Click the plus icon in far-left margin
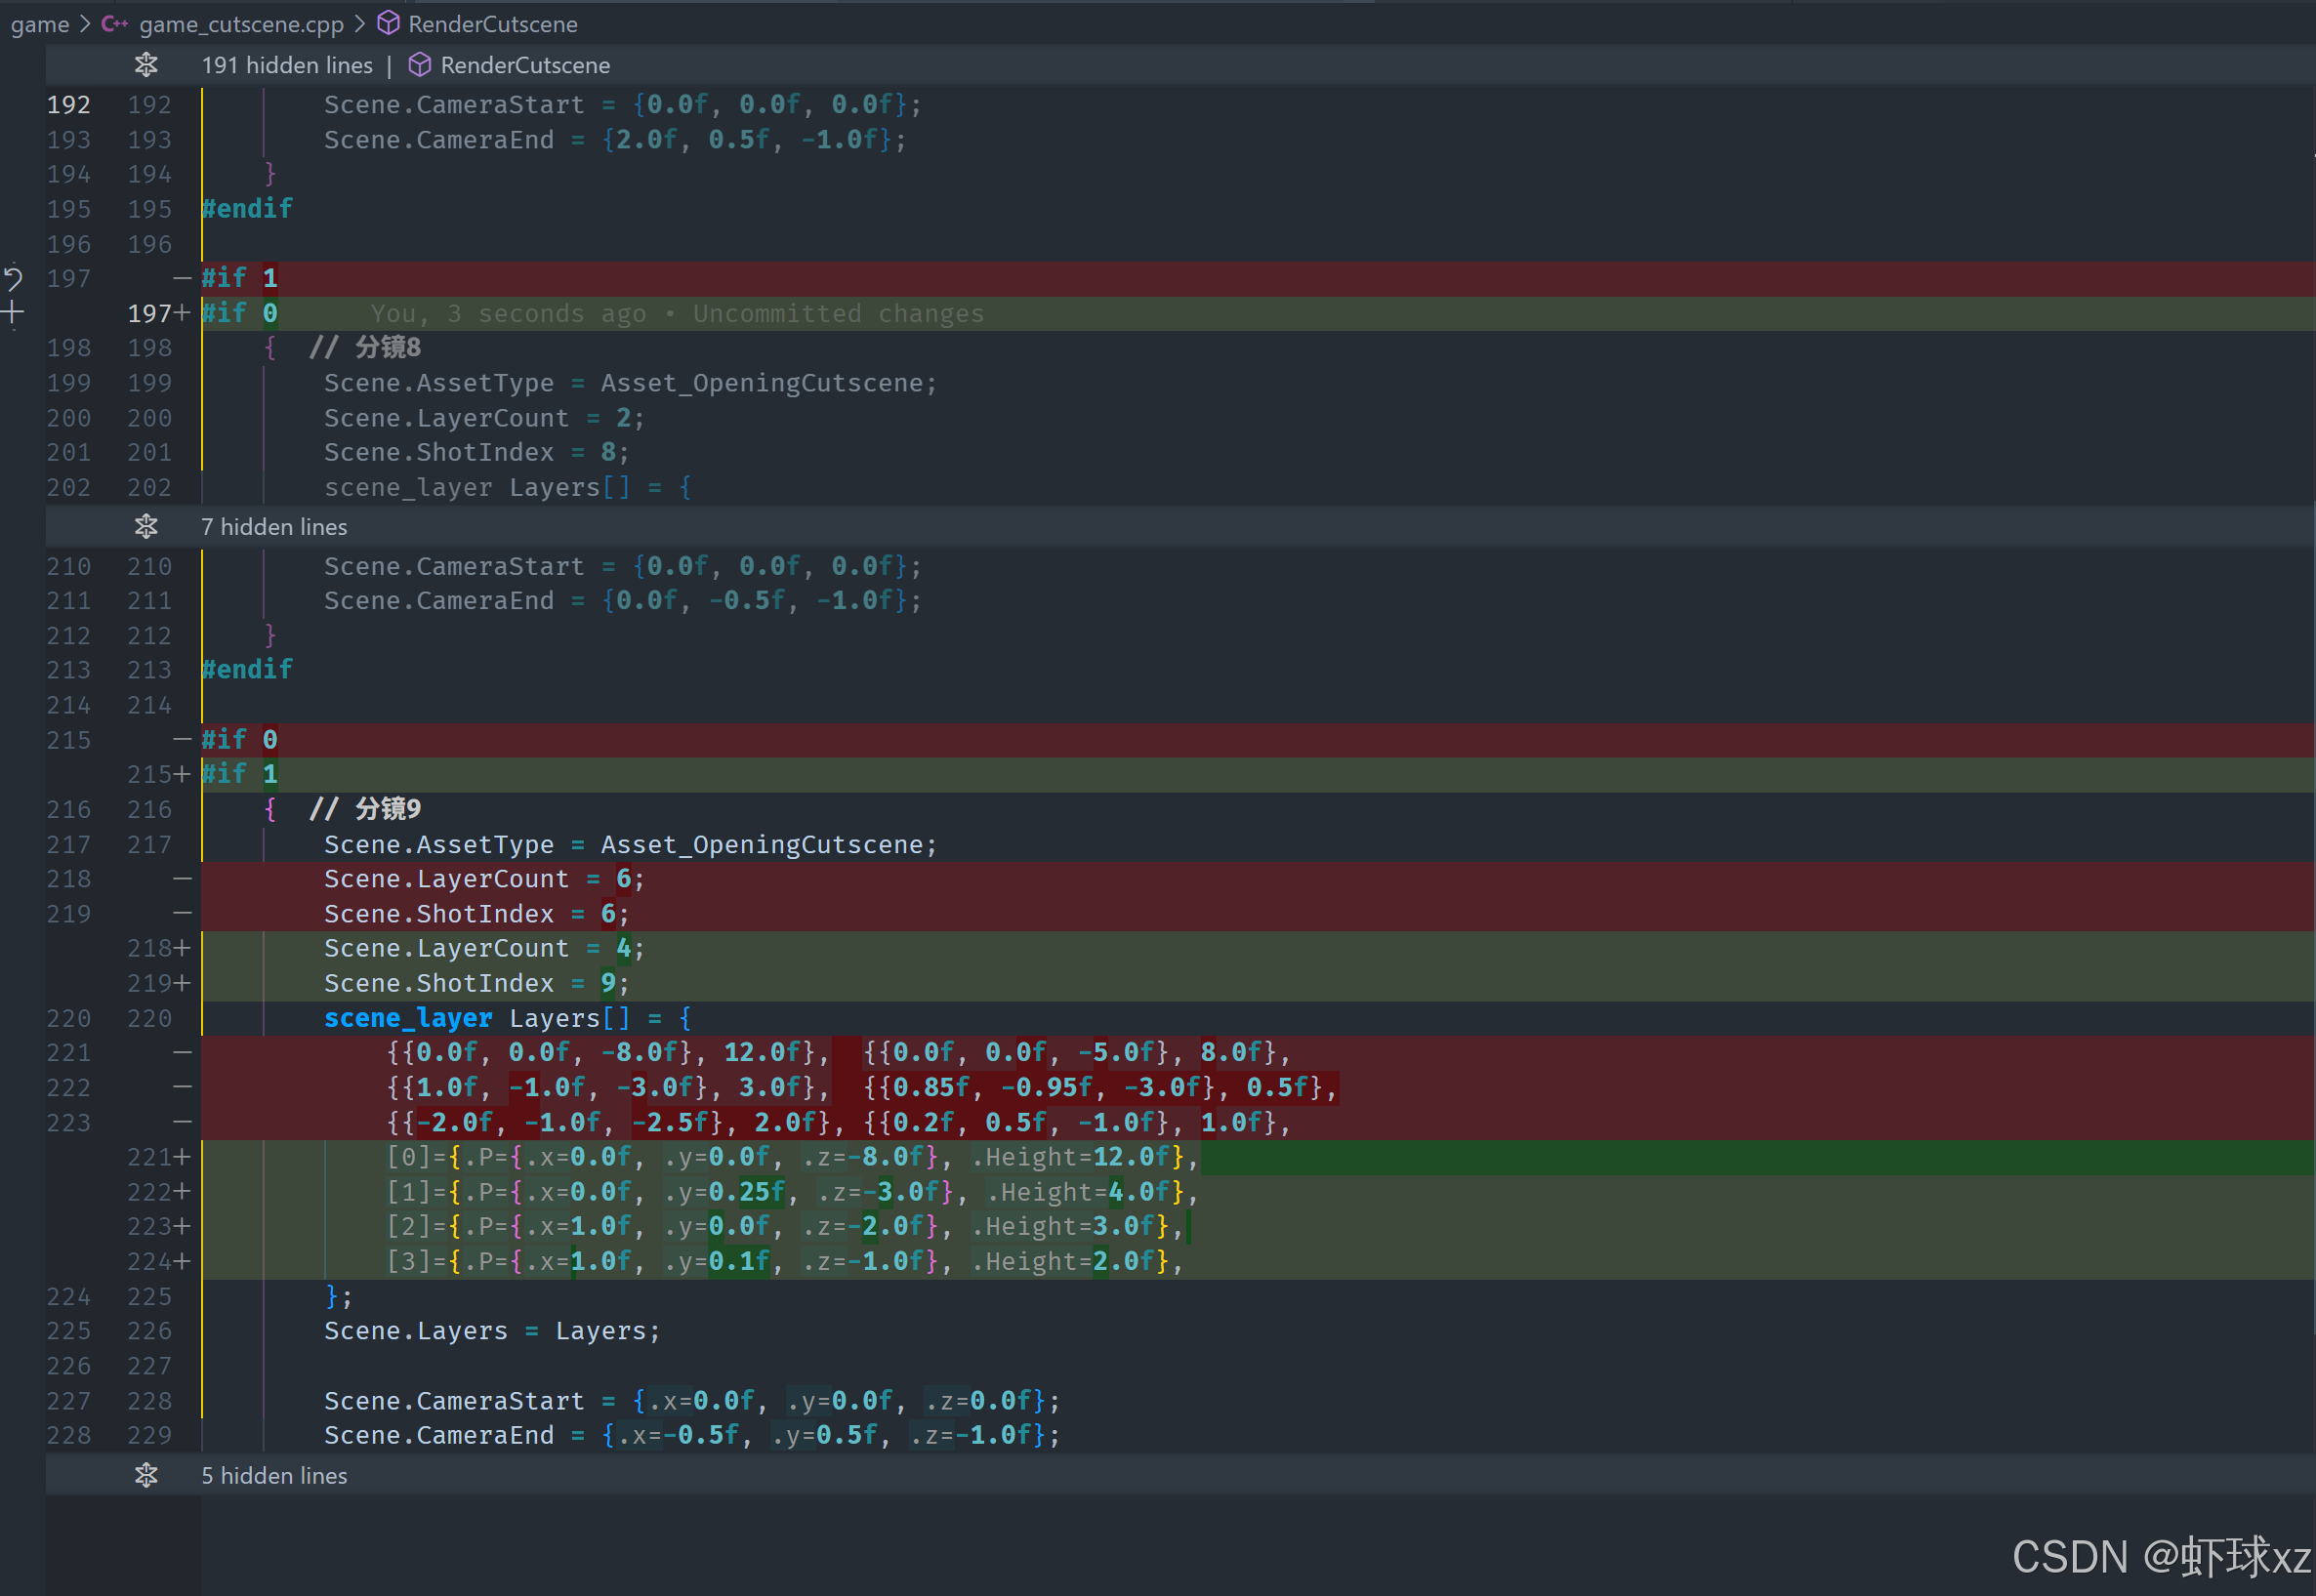The image size is (2316, 1596). tap(13, 313)
